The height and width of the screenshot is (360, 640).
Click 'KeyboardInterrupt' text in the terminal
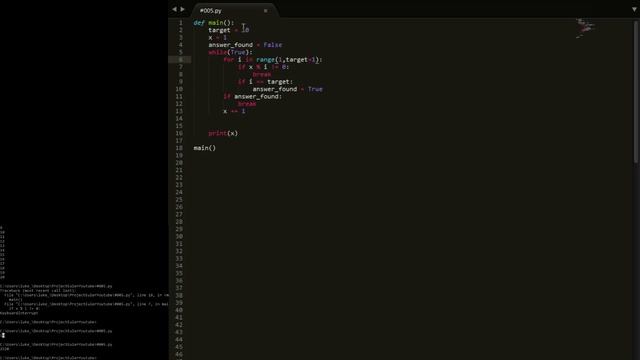coord(19,313)
